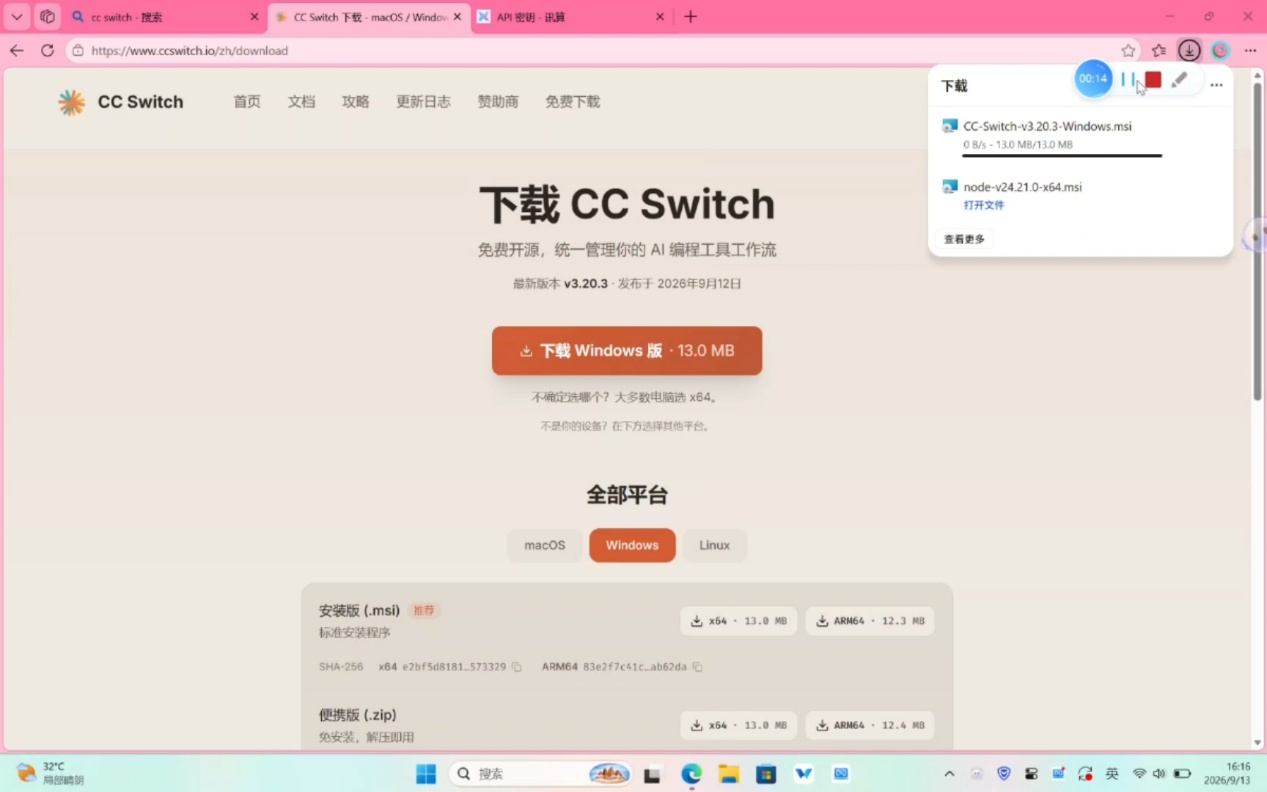Open Task View on the taskbar

[652, 774]
